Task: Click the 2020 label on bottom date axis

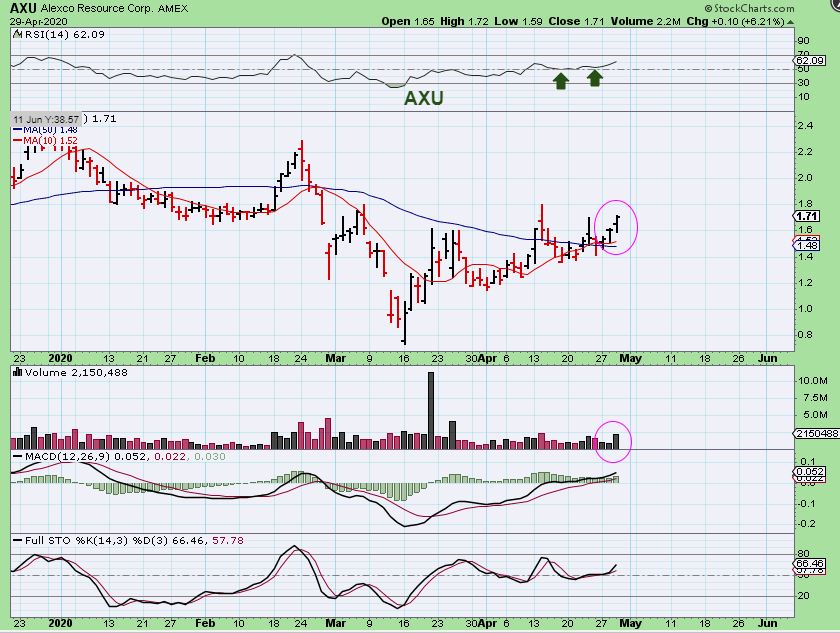Action: [60, 623]
